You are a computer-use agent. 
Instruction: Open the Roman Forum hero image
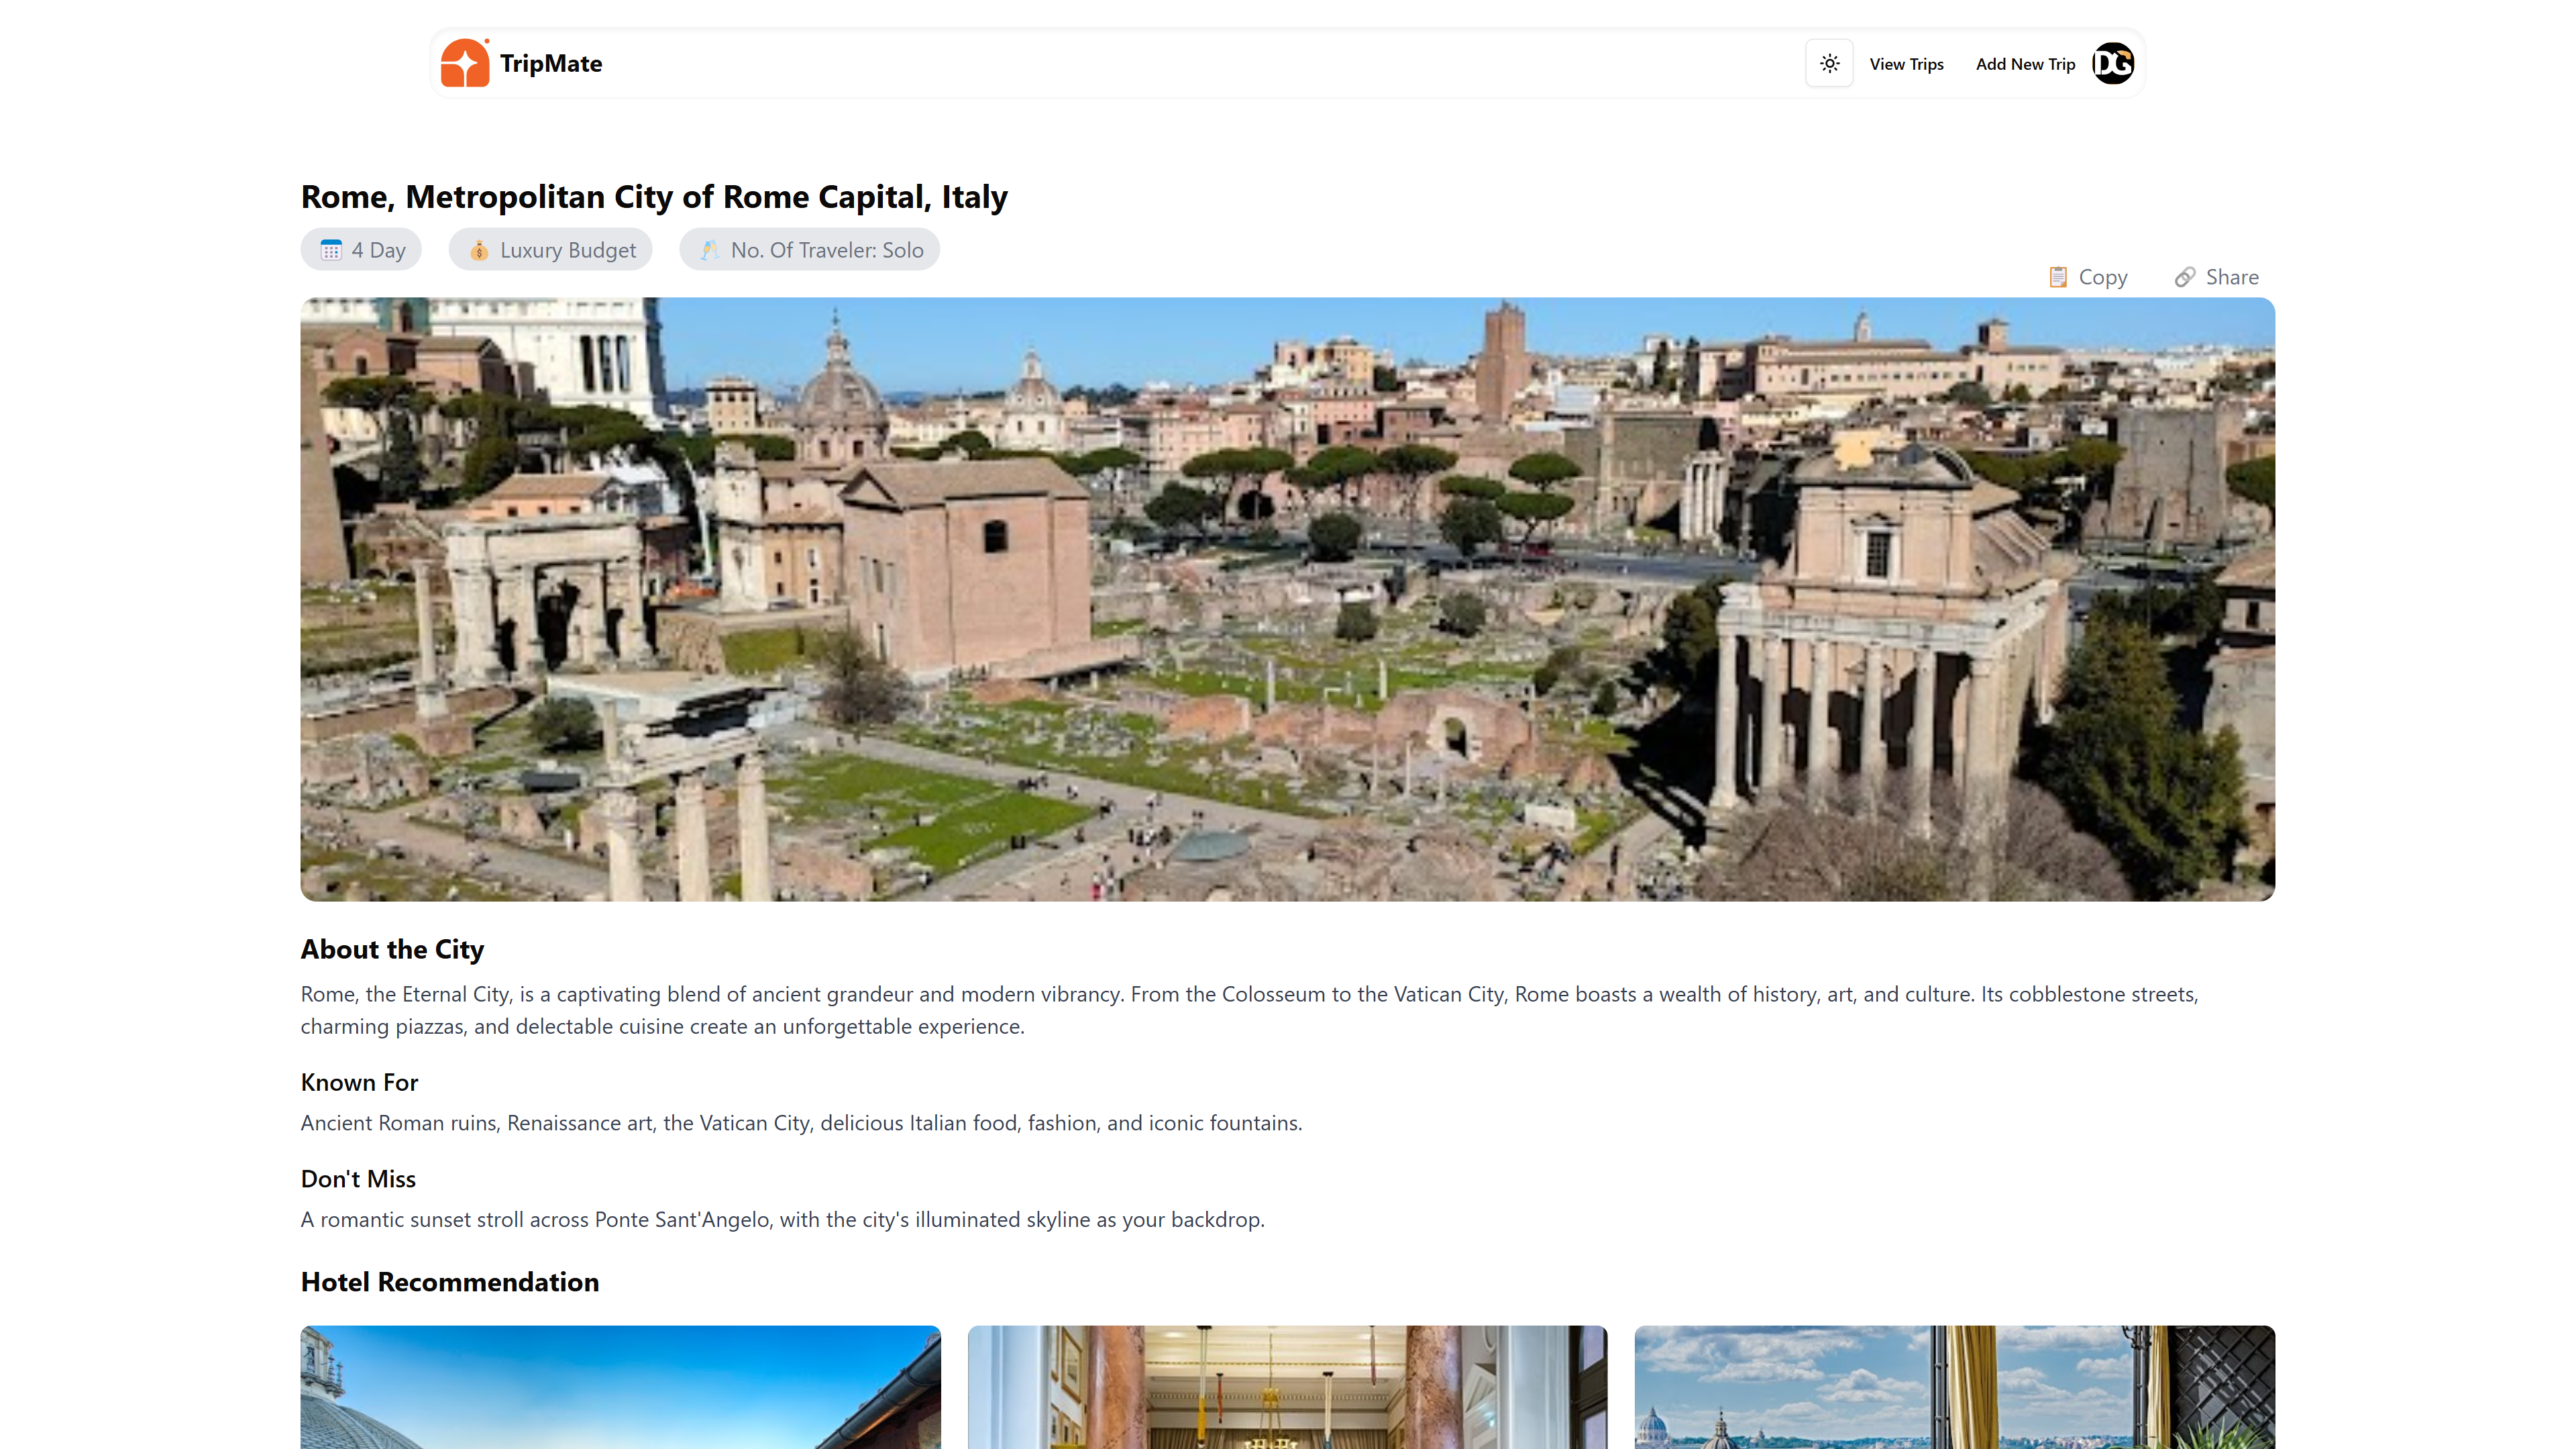tap(1288, 599)
